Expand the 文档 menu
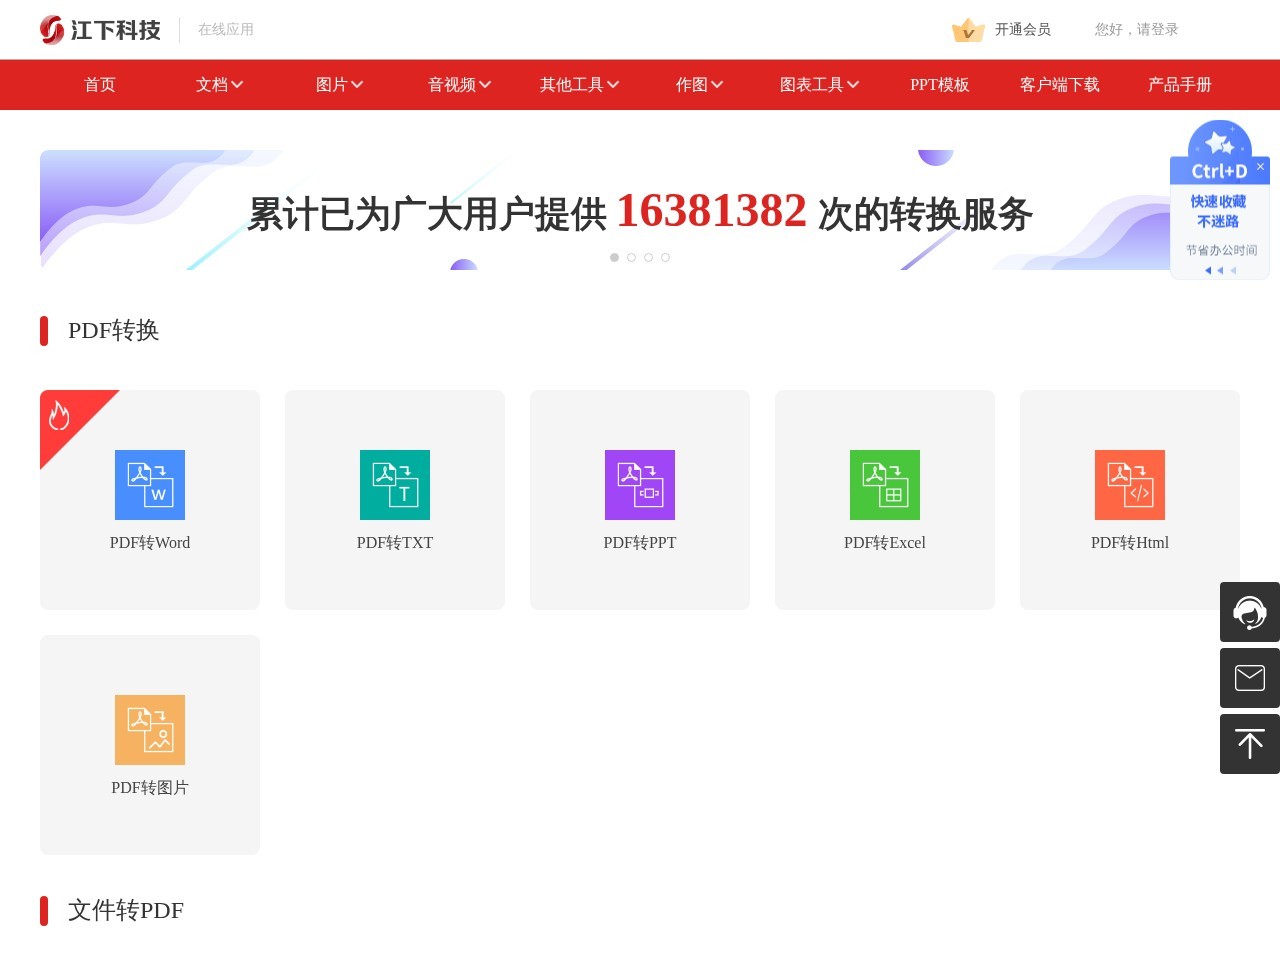Viewport: 1280px width, 960px height. (x=220, y=85)
